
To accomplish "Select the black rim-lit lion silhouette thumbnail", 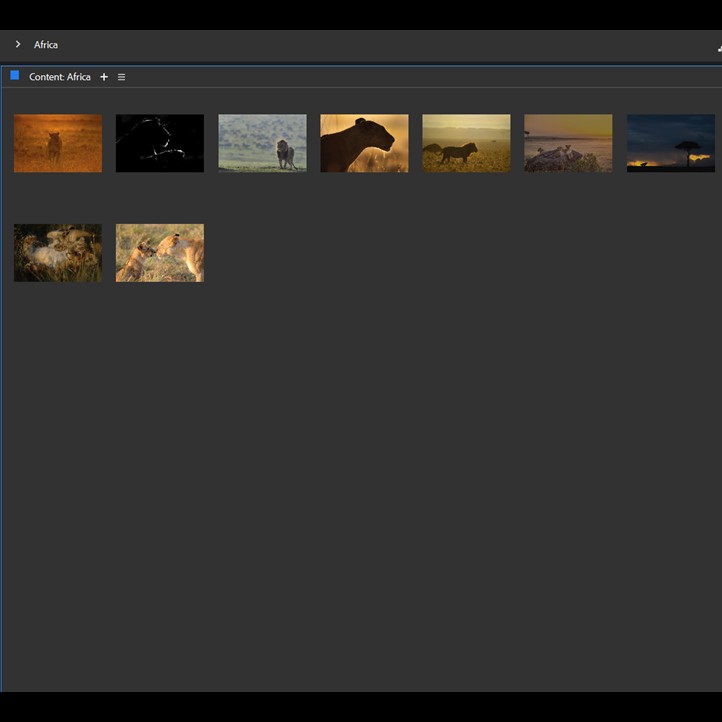I will click(x=160, y=143).
